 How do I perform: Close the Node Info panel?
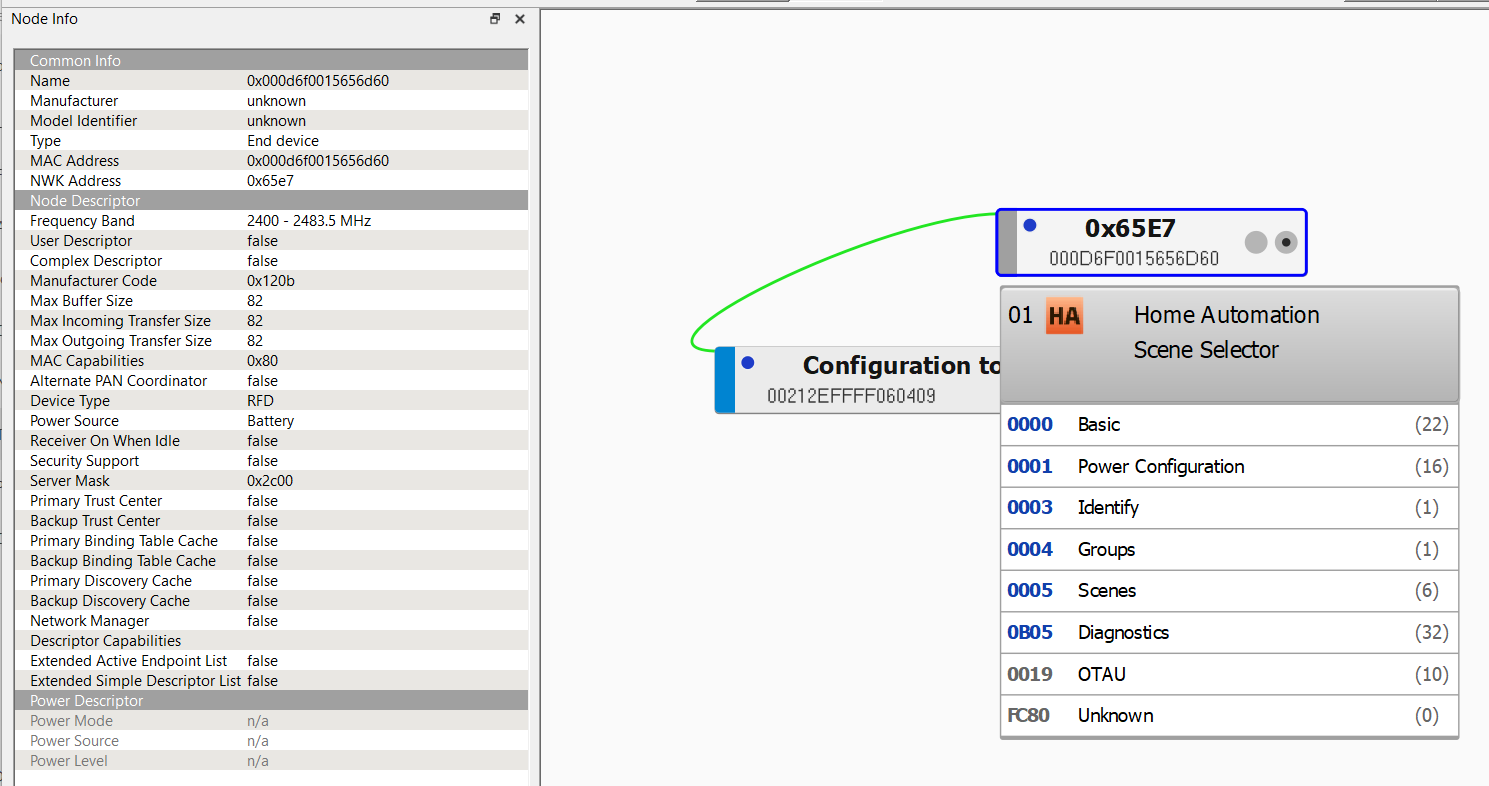pos(519,18)
